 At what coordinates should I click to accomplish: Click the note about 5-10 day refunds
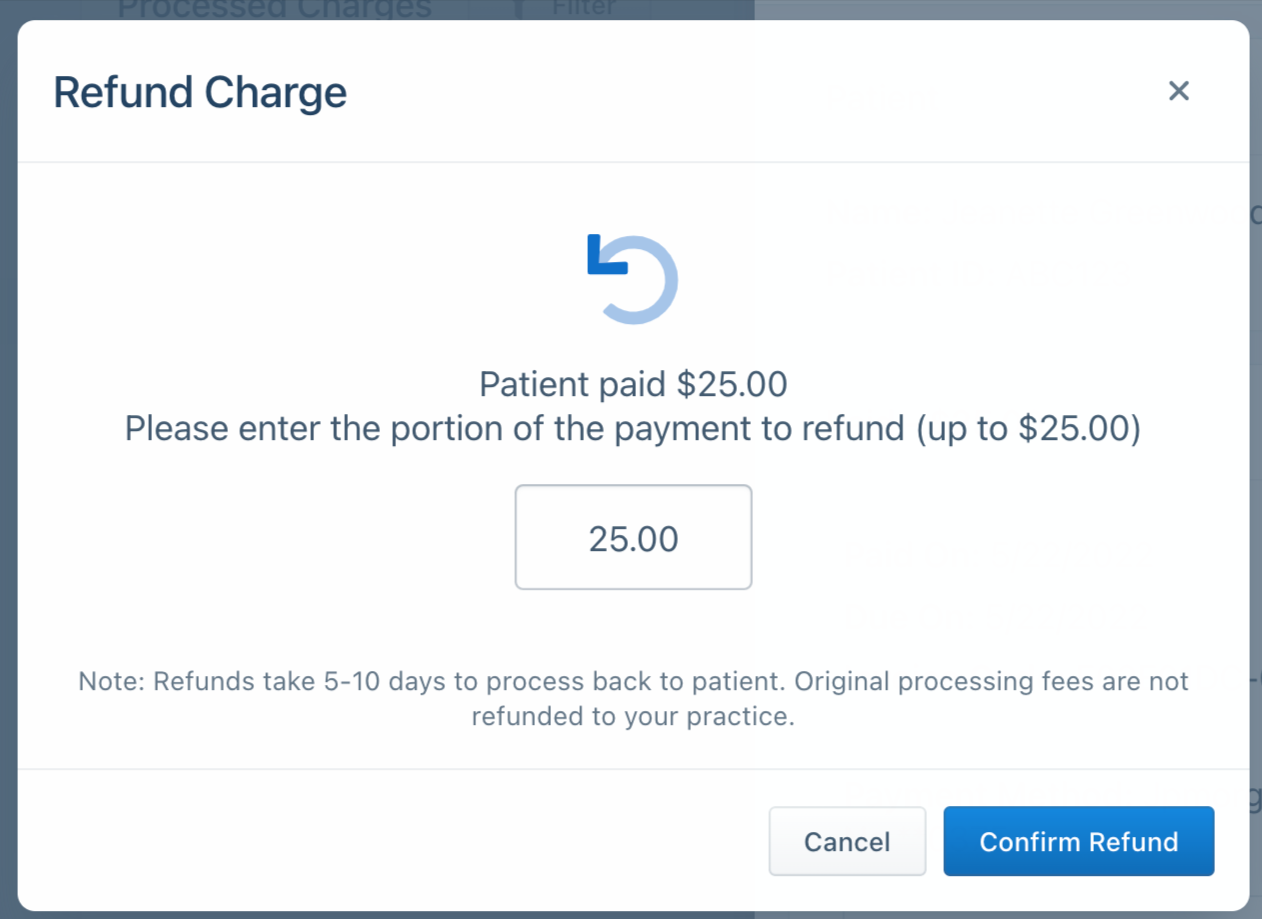400,682
